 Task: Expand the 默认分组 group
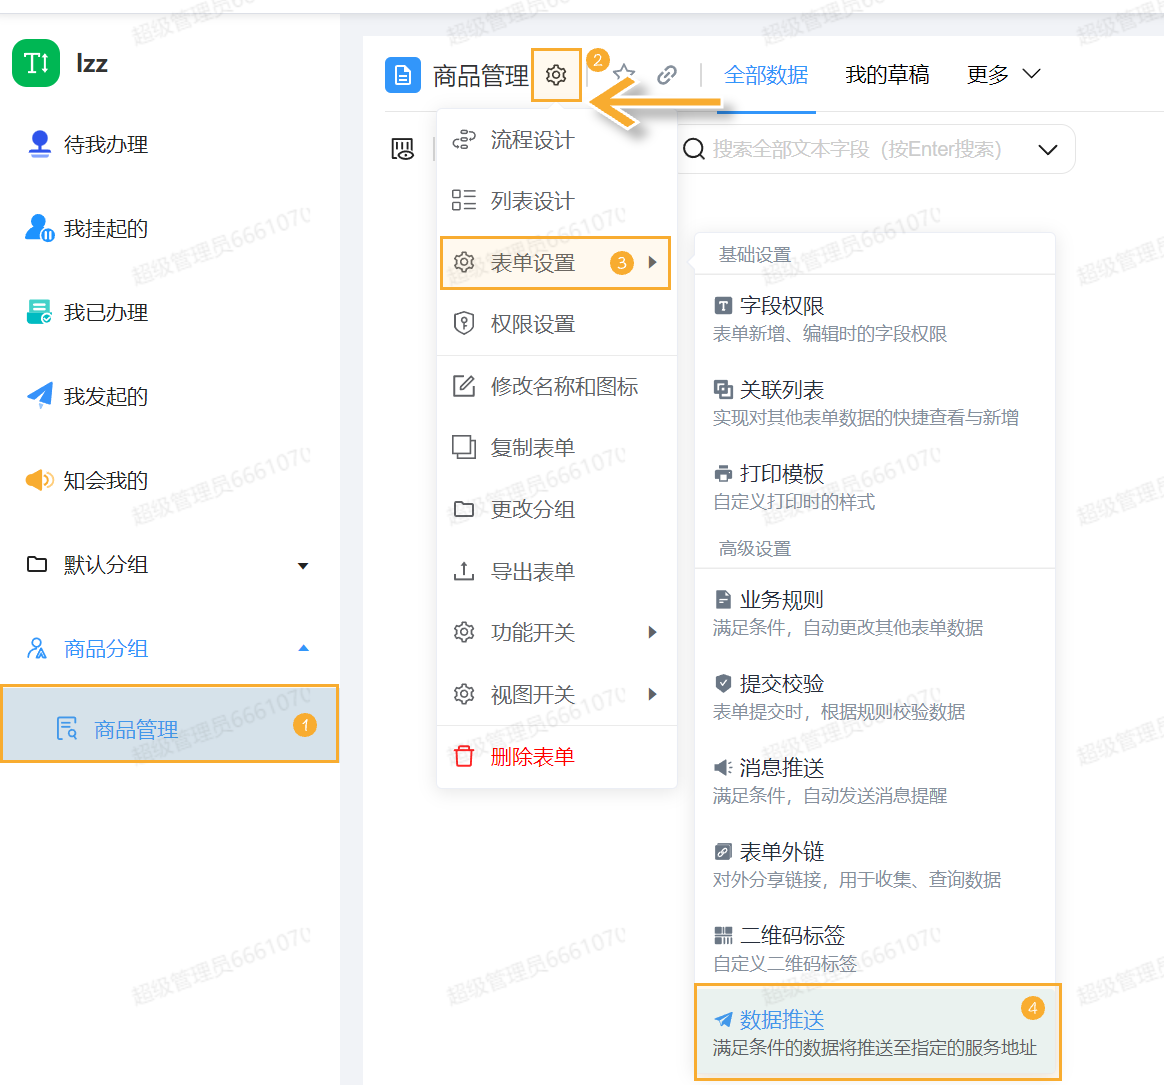304,564
